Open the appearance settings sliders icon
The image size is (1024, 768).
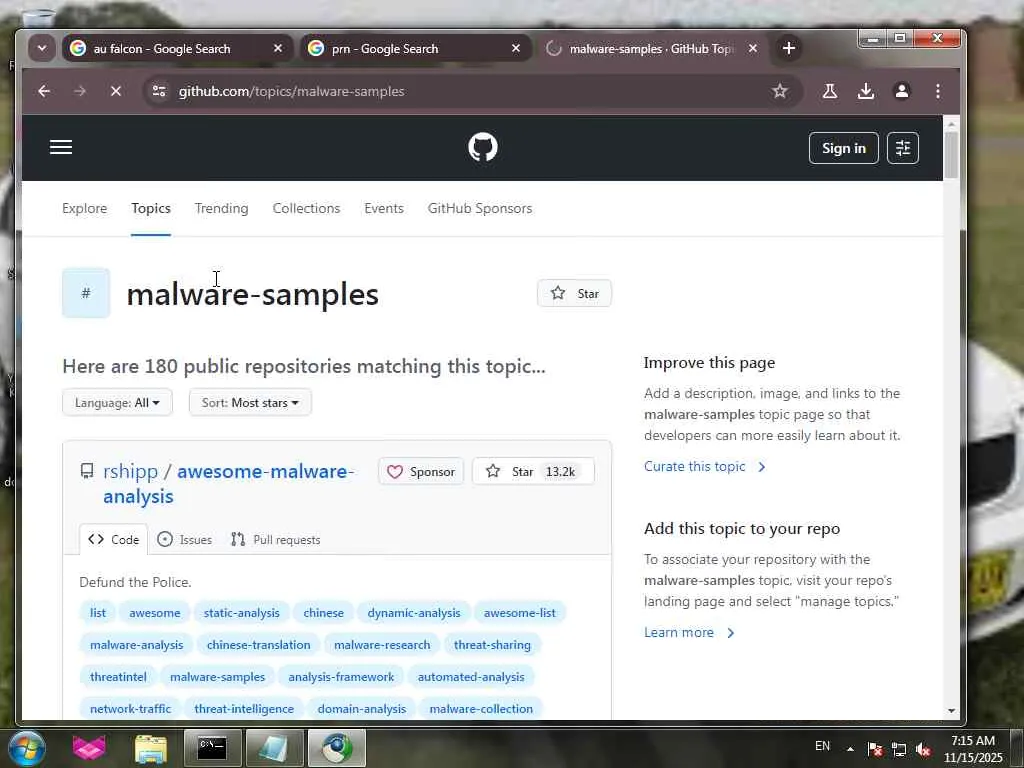[x=903, y=148]
